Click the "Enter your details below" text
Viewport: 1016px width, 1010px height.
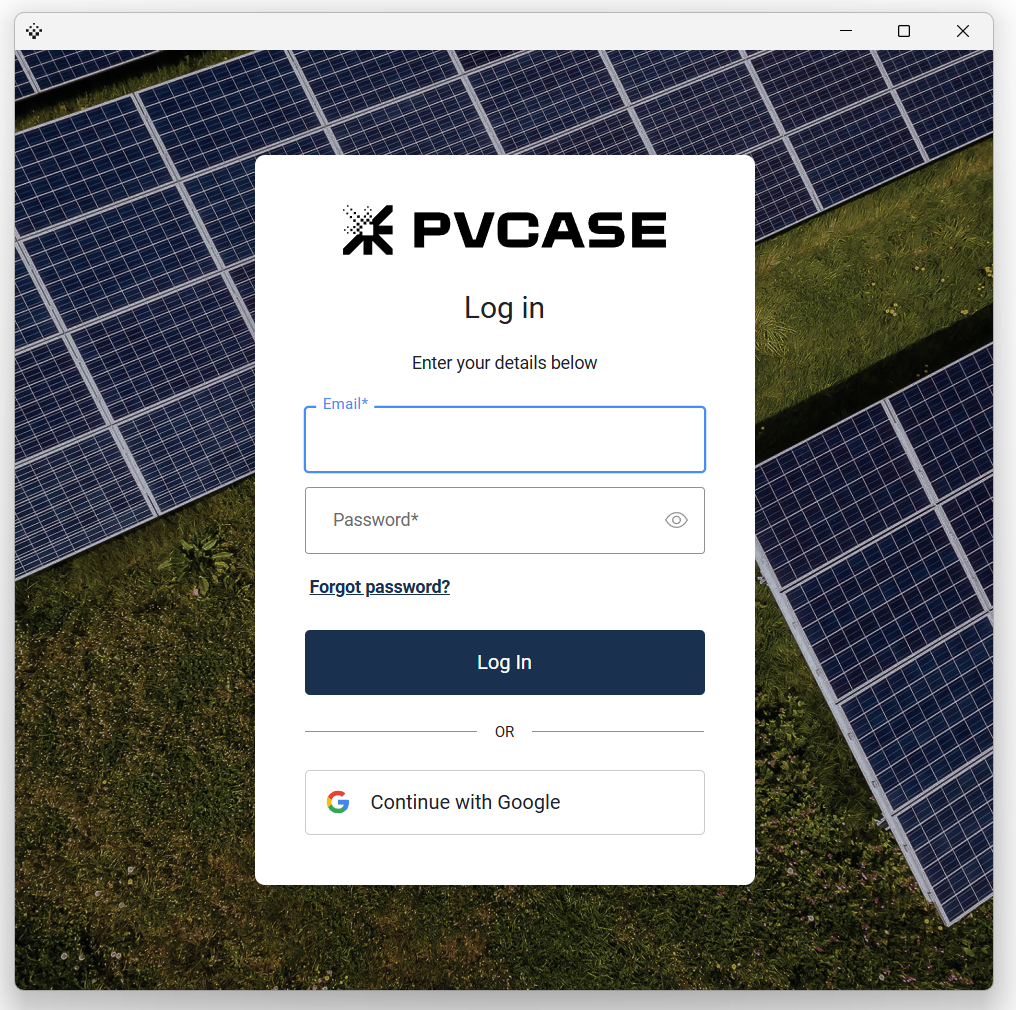tap(504, 363)
